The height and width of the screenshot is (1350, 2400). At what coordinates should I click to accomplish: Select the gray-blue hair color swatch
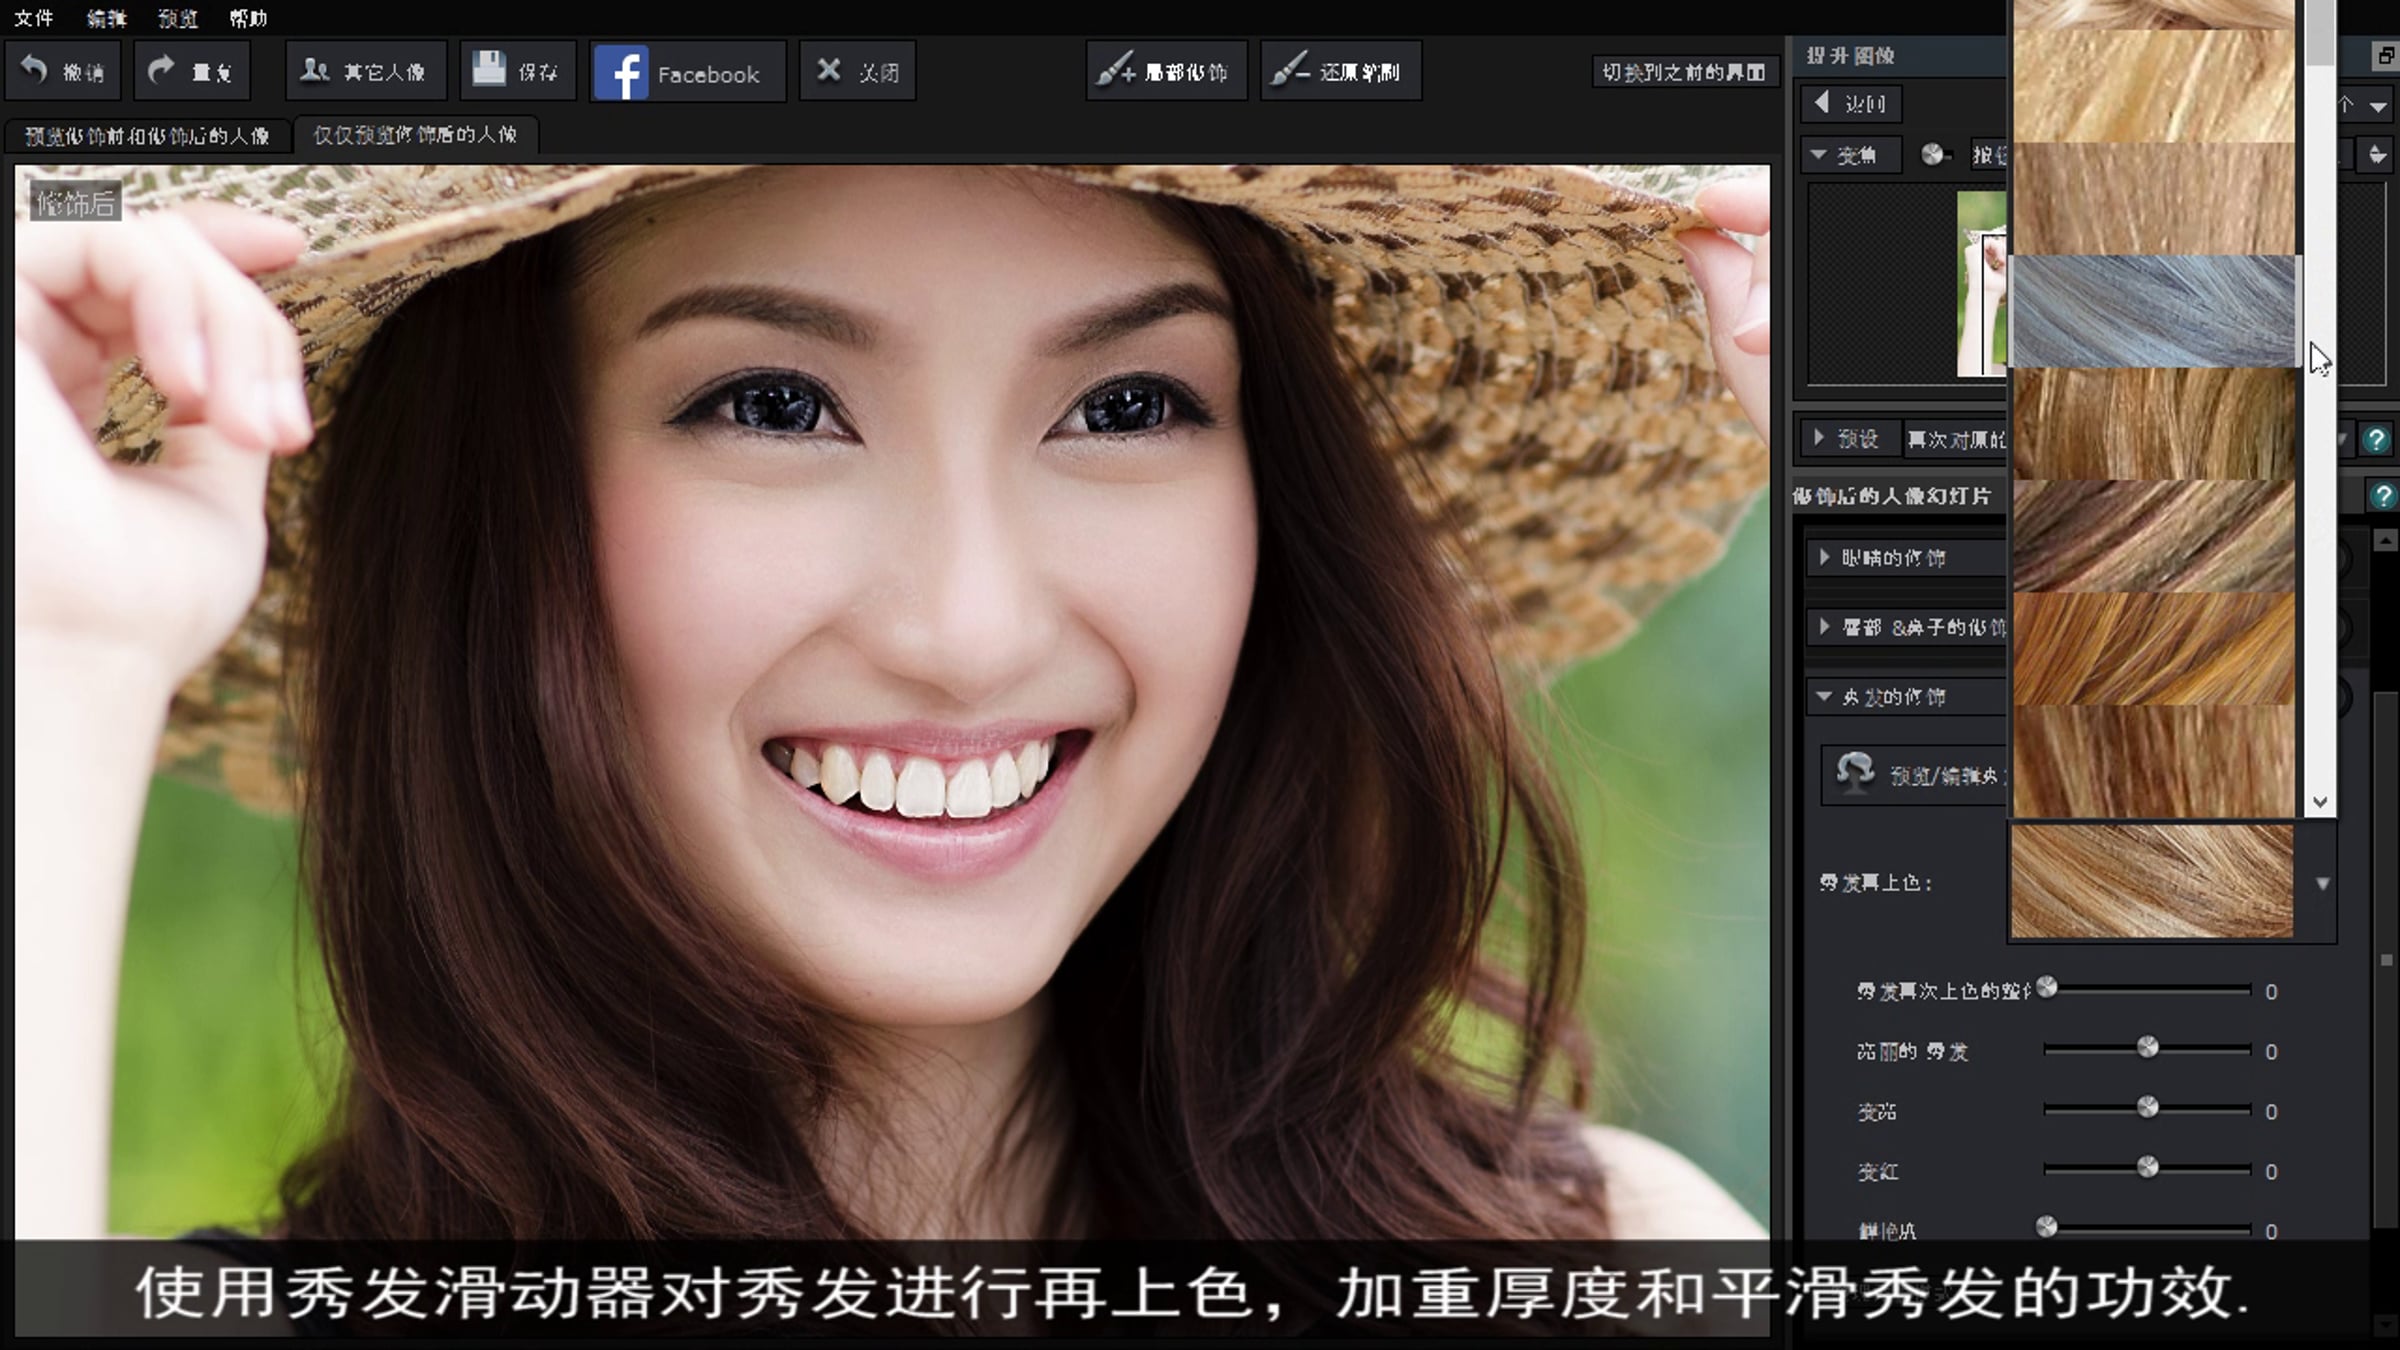coord(2153,311)
